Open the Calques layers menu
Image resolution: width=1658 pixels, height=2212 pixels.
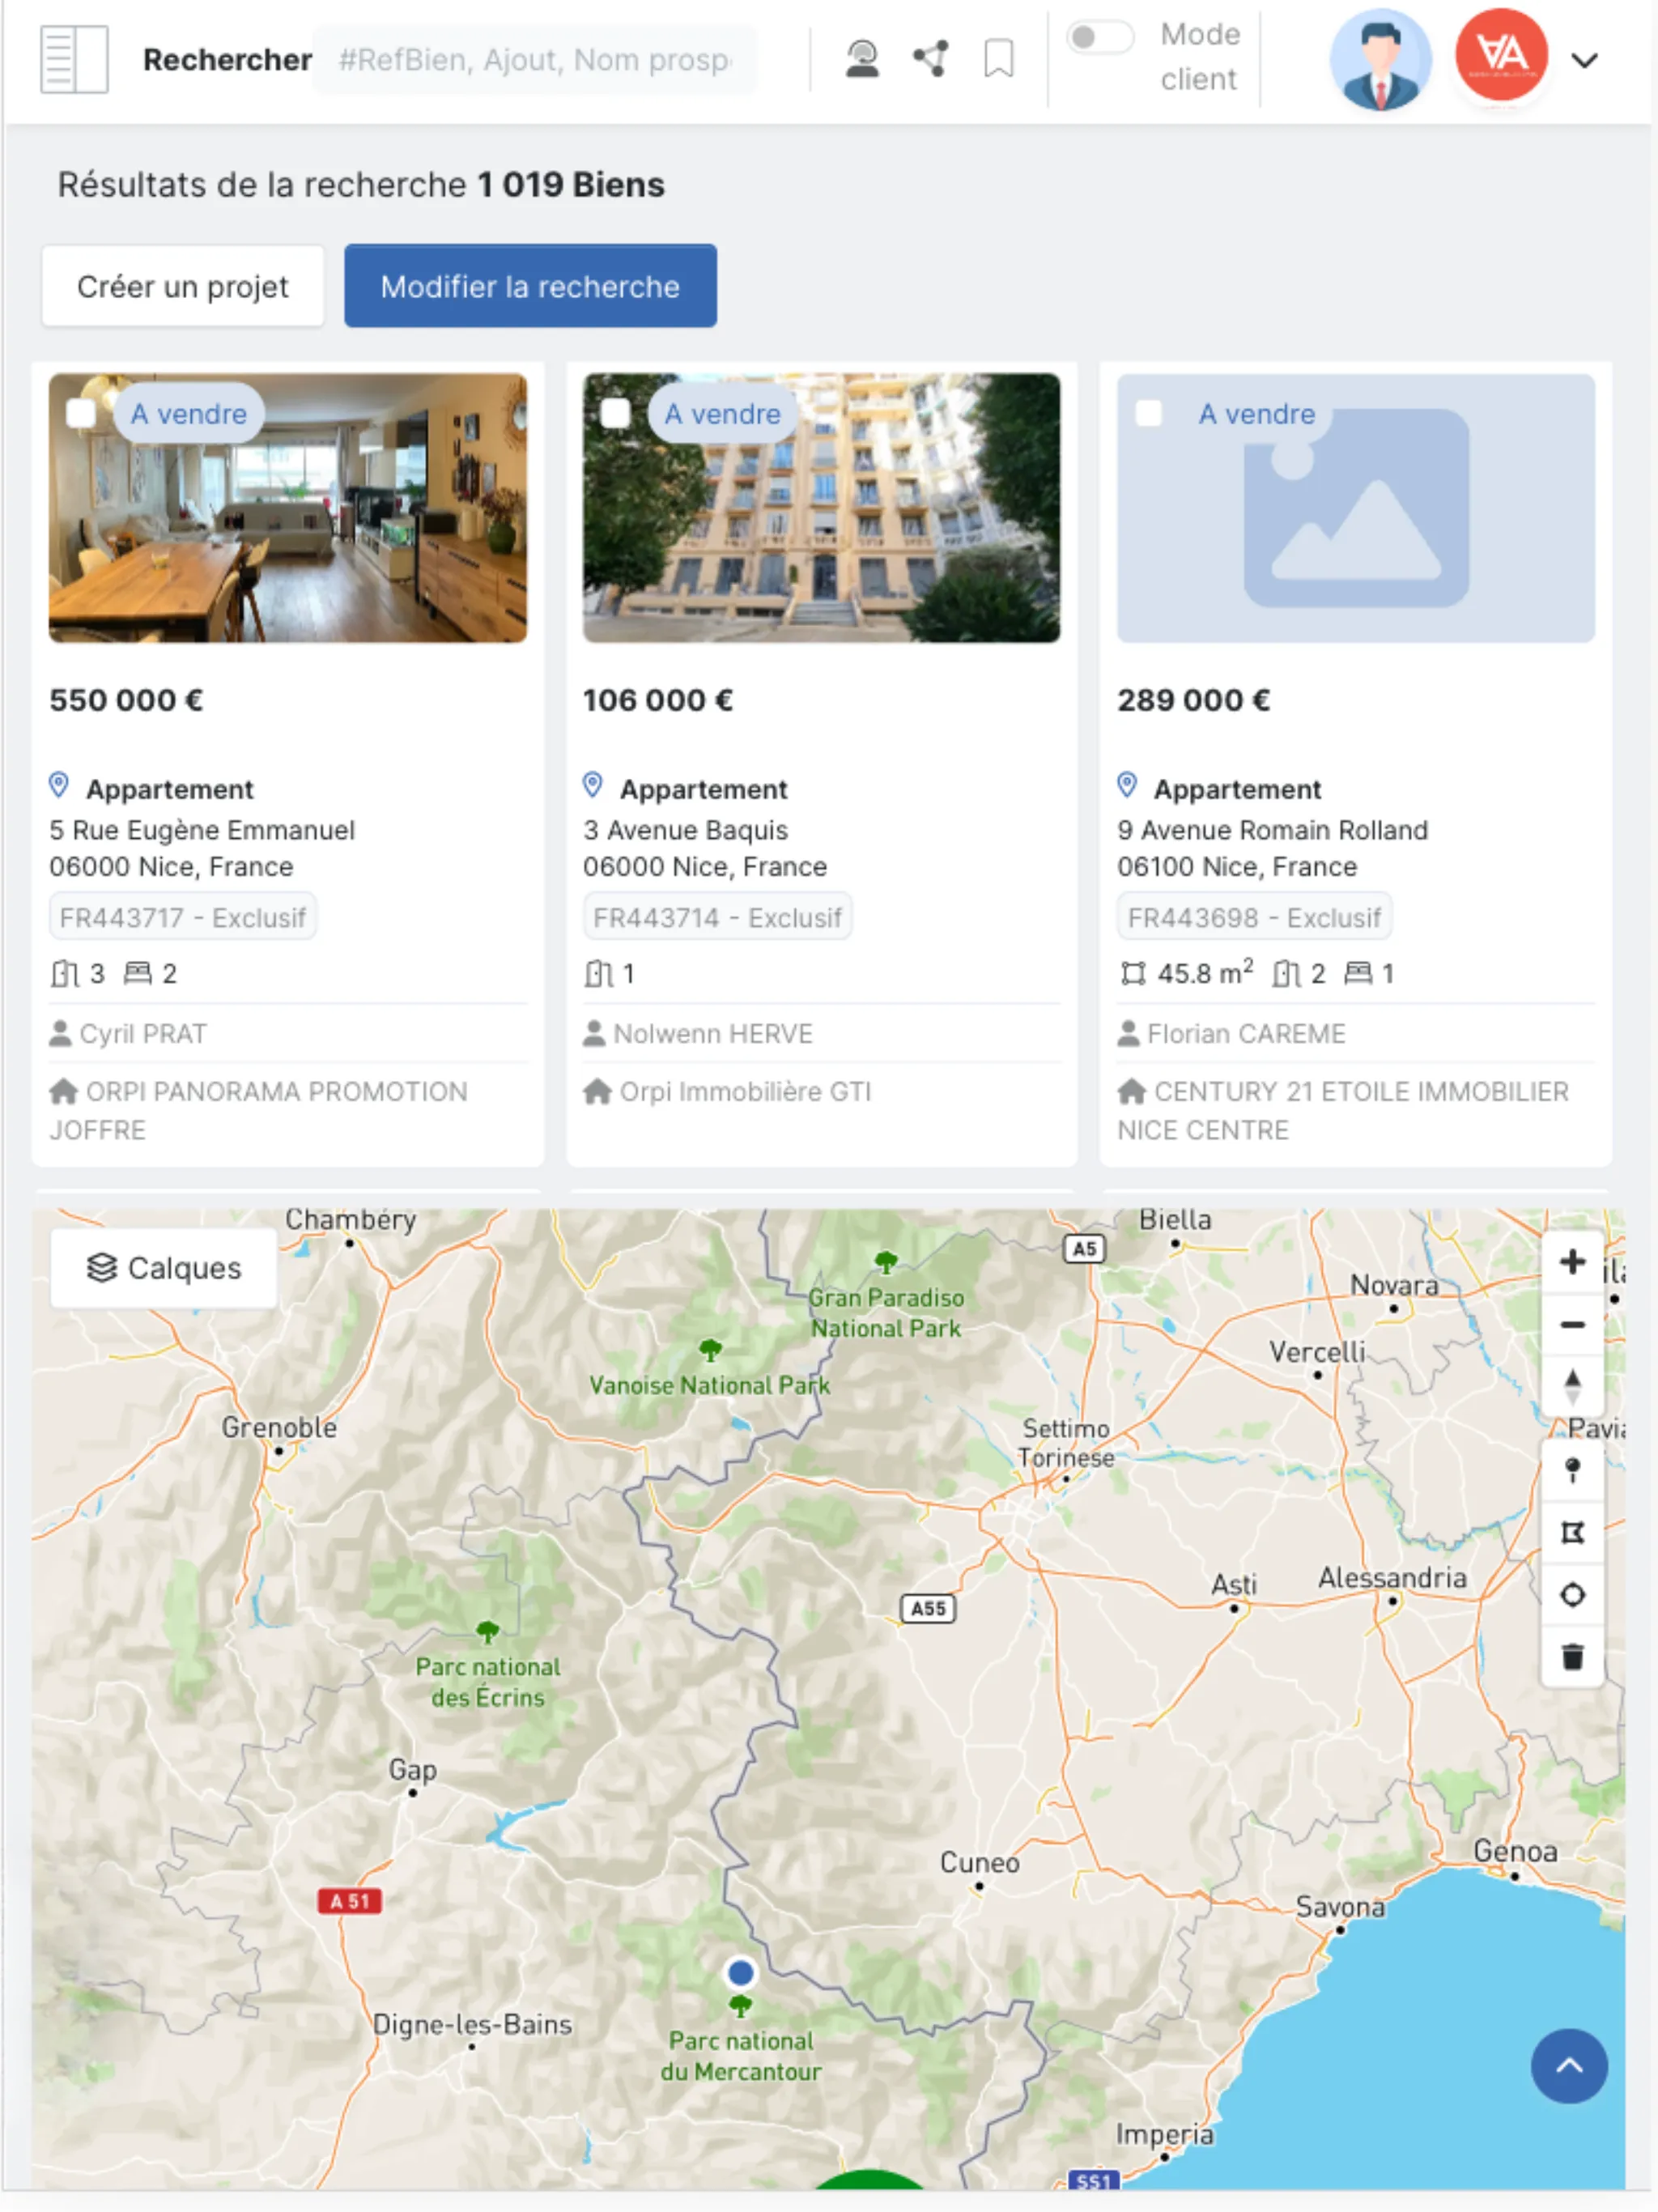164,1268
